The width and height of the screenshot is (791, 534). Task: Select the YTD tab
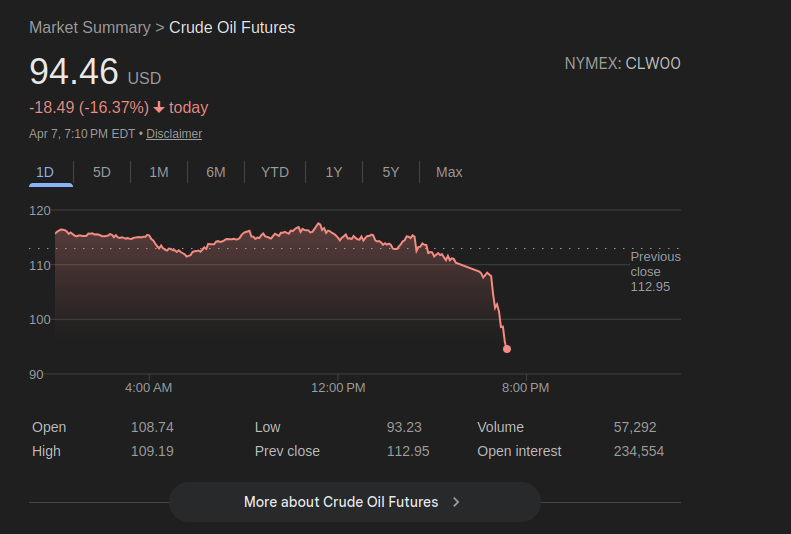pyautogui.click(x=275, y=172)
